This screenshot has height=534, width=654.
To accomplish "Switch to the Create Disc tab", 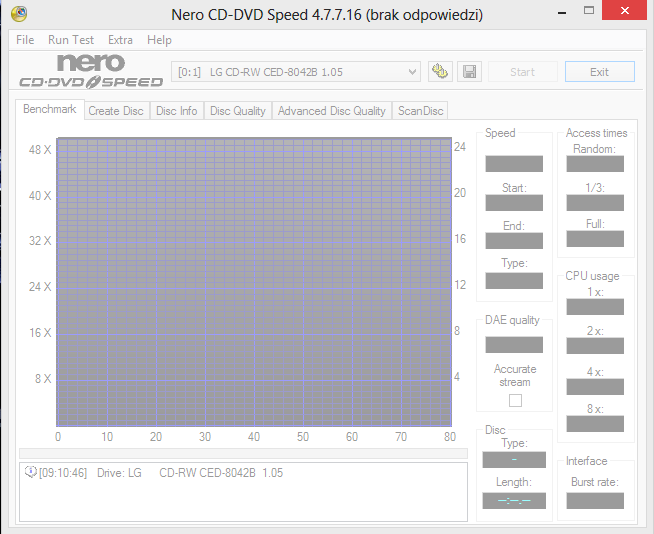I will [x=116, y=111].
